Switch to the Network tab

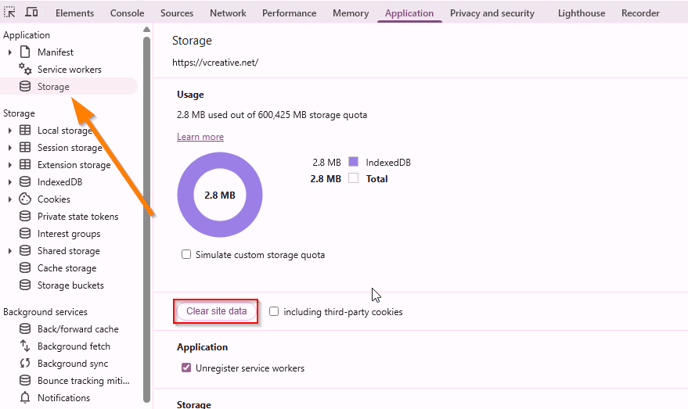pyautogui.click(x=228, y=13)
